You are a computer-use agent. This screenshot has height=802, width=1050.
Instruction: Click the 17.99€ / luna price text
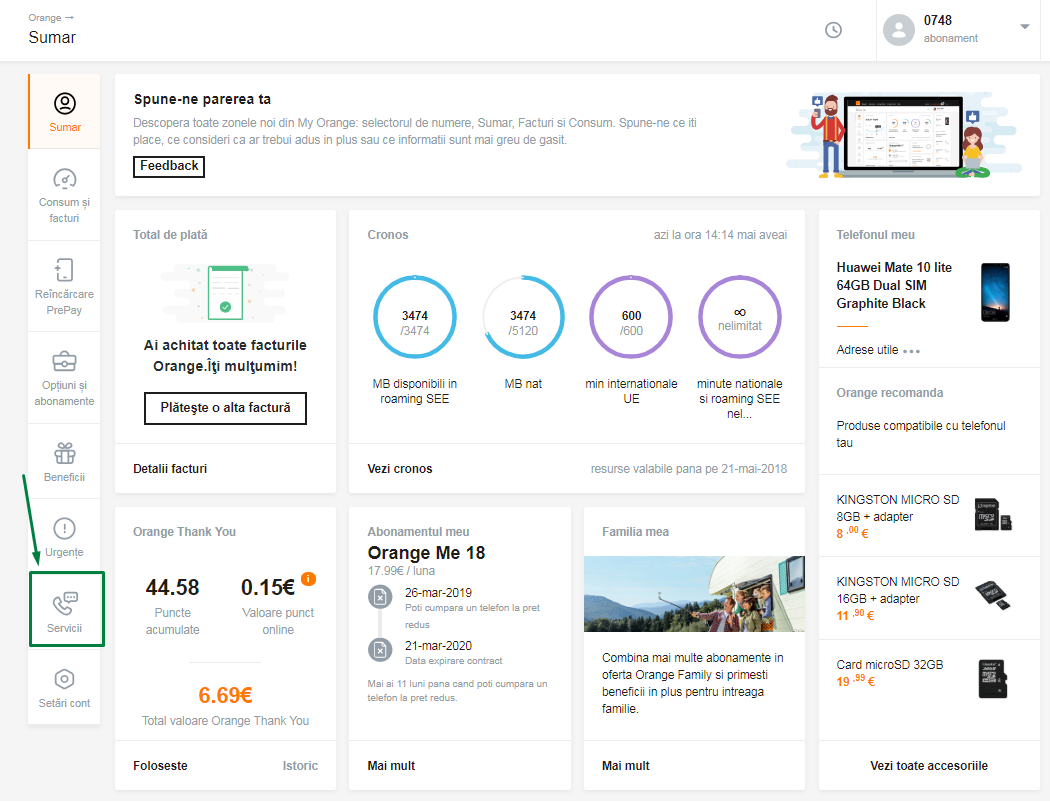tap(401, 571)
